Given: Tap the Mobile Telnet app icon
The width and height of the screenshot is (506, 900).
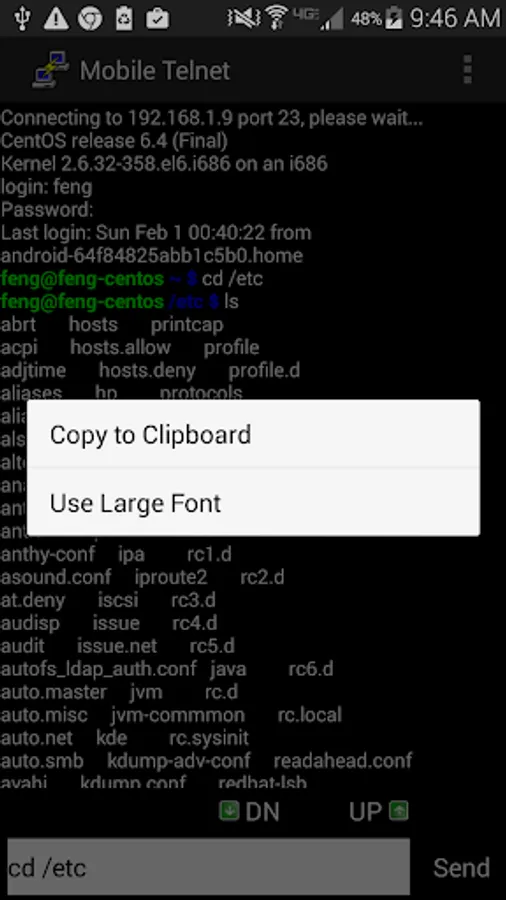Looking at the screenshot, I should (50, 70).
